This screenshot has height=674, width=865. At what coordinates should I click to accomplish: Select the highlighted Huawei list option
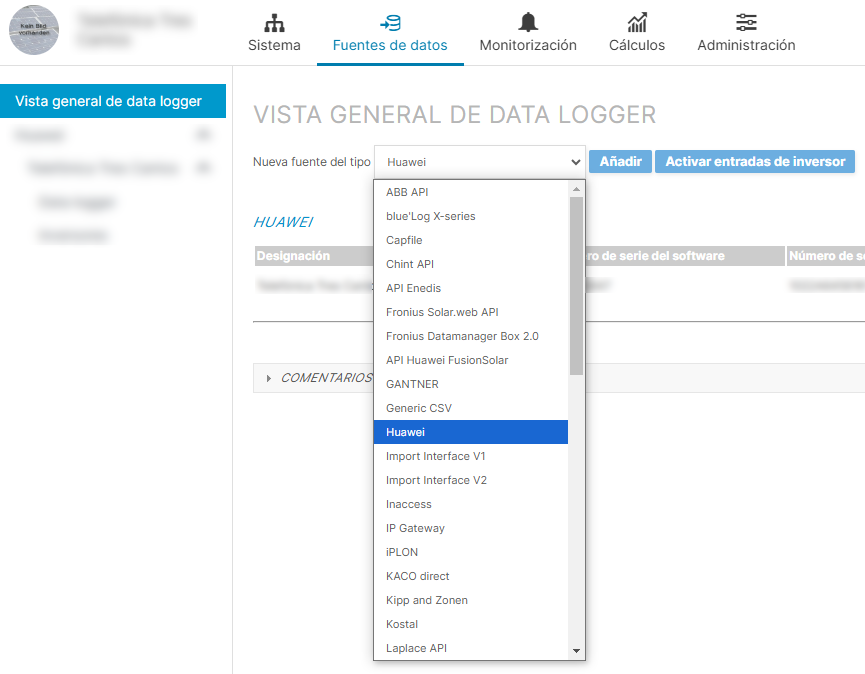[471, 432]
